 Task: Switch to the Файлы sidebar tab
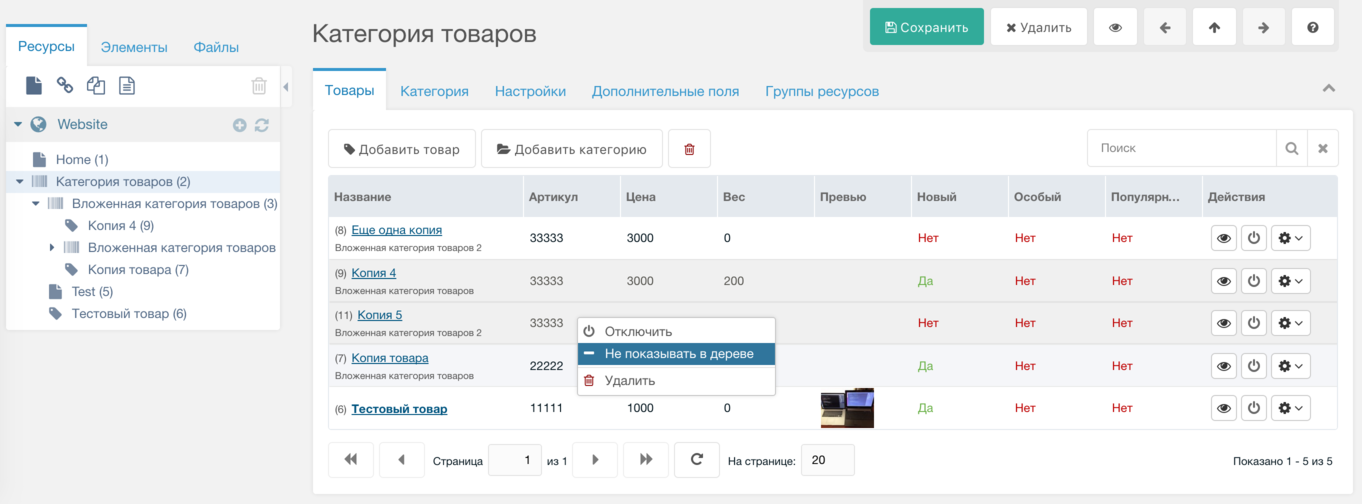[216, 47]
